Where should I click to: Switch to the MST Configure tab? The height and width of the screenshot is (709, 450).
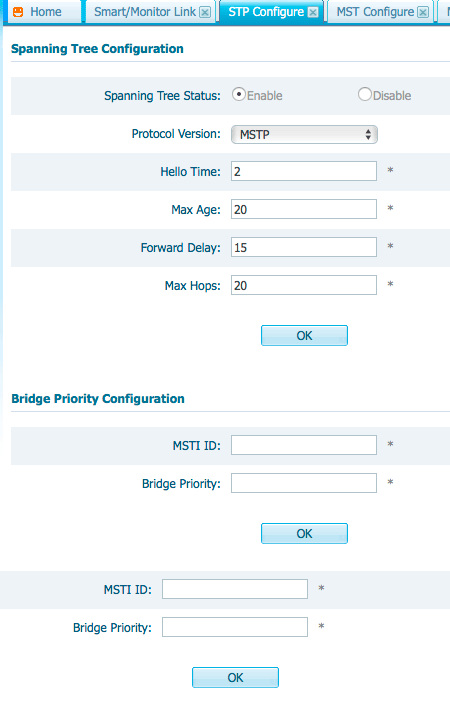point(375,12)
